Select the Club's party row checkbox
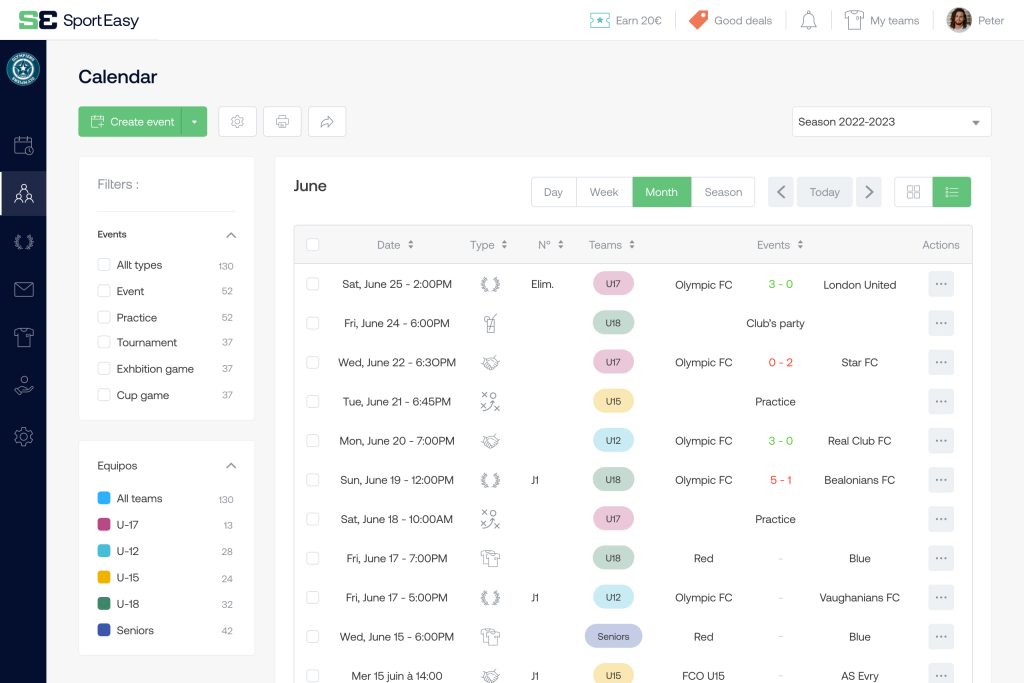 click(313, 323)
